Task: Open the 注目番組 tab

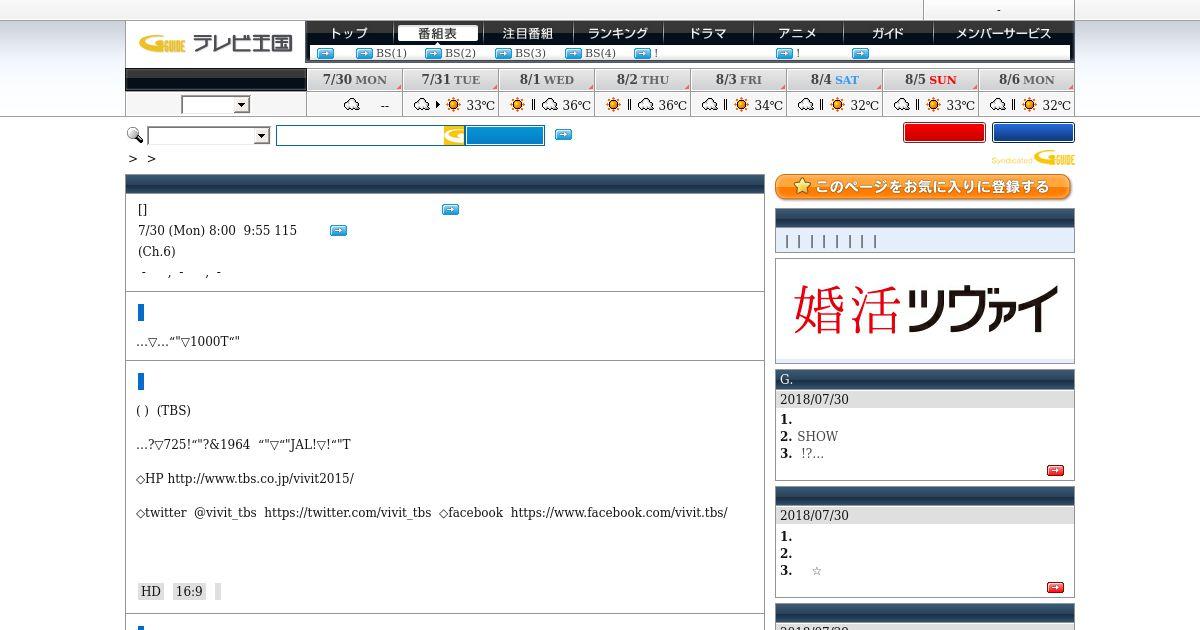Action: (528, 33)
